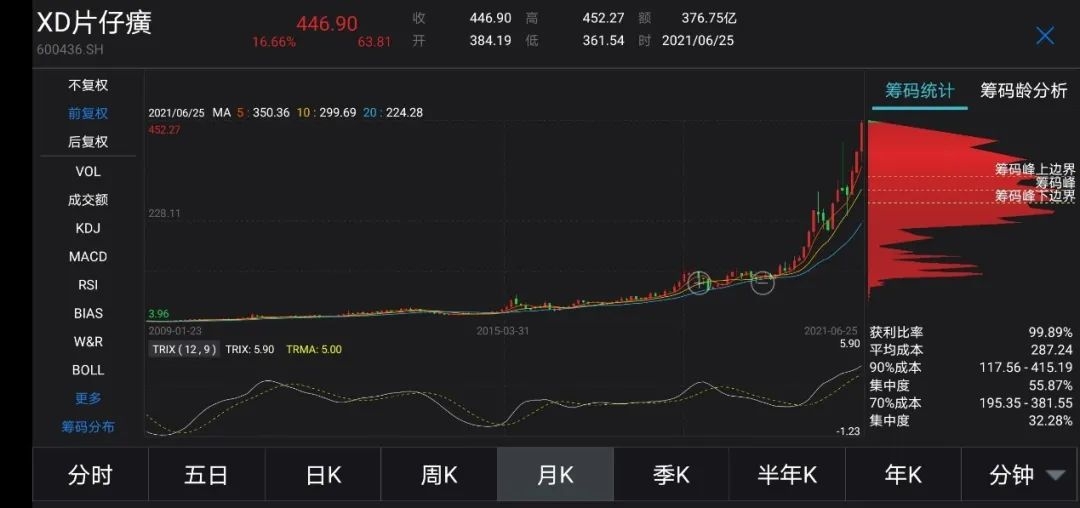Switch to 五日 chart
The height and width of the screenshot is (508, 1080).
pyautogui.click(x=206, y=474)
